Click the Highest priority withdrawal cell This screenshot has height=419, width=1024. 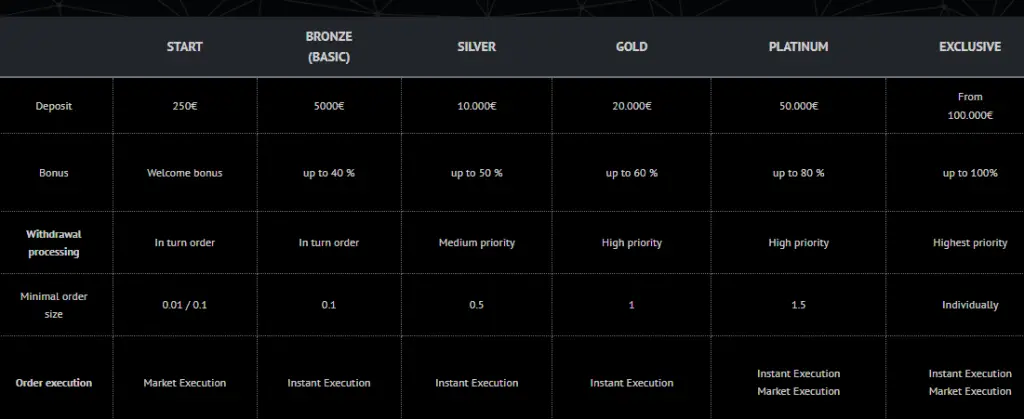[969, 243]
